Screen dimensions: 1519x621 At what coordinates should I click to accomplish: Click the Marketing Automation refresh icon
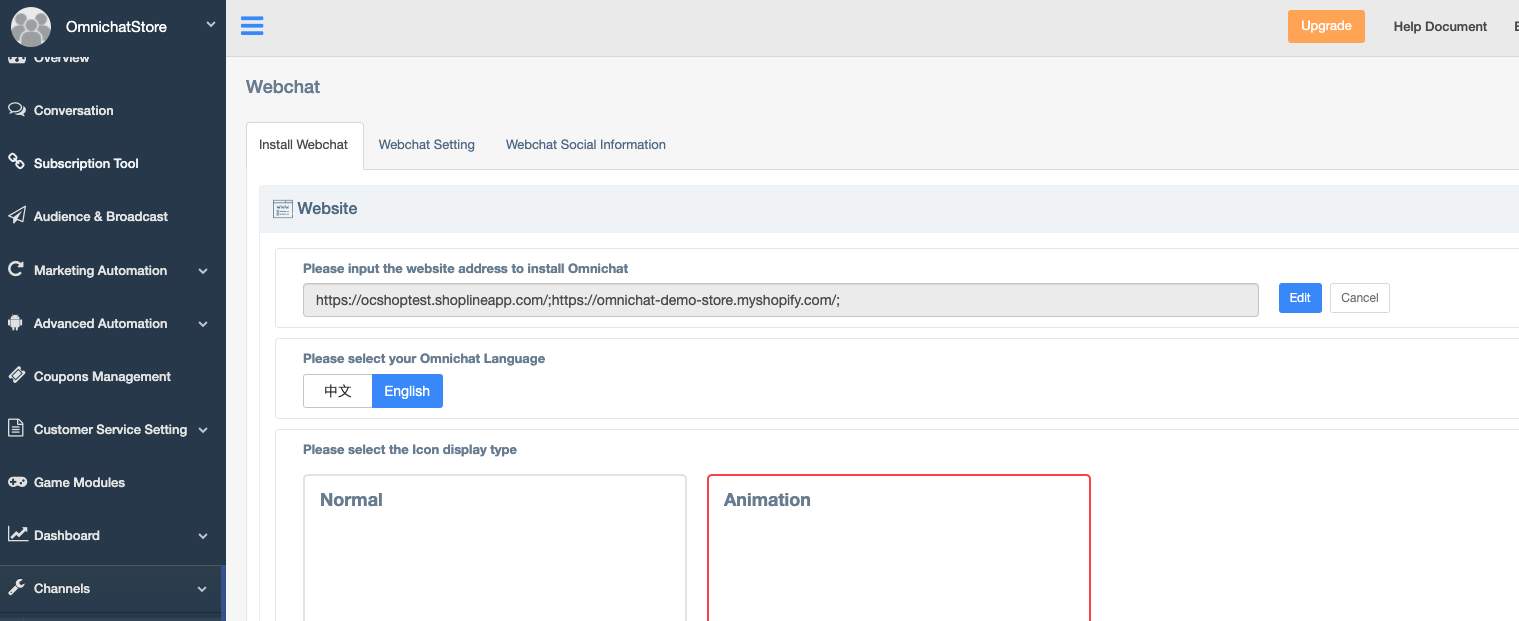pos(16,269)
